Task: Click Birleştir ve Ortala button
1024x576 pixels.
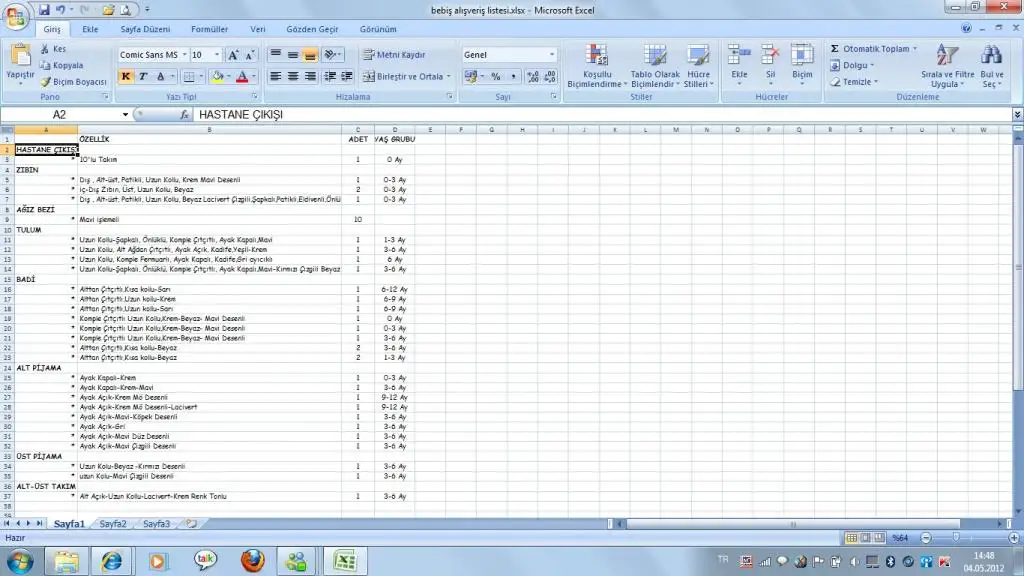Action: point(403,76)
